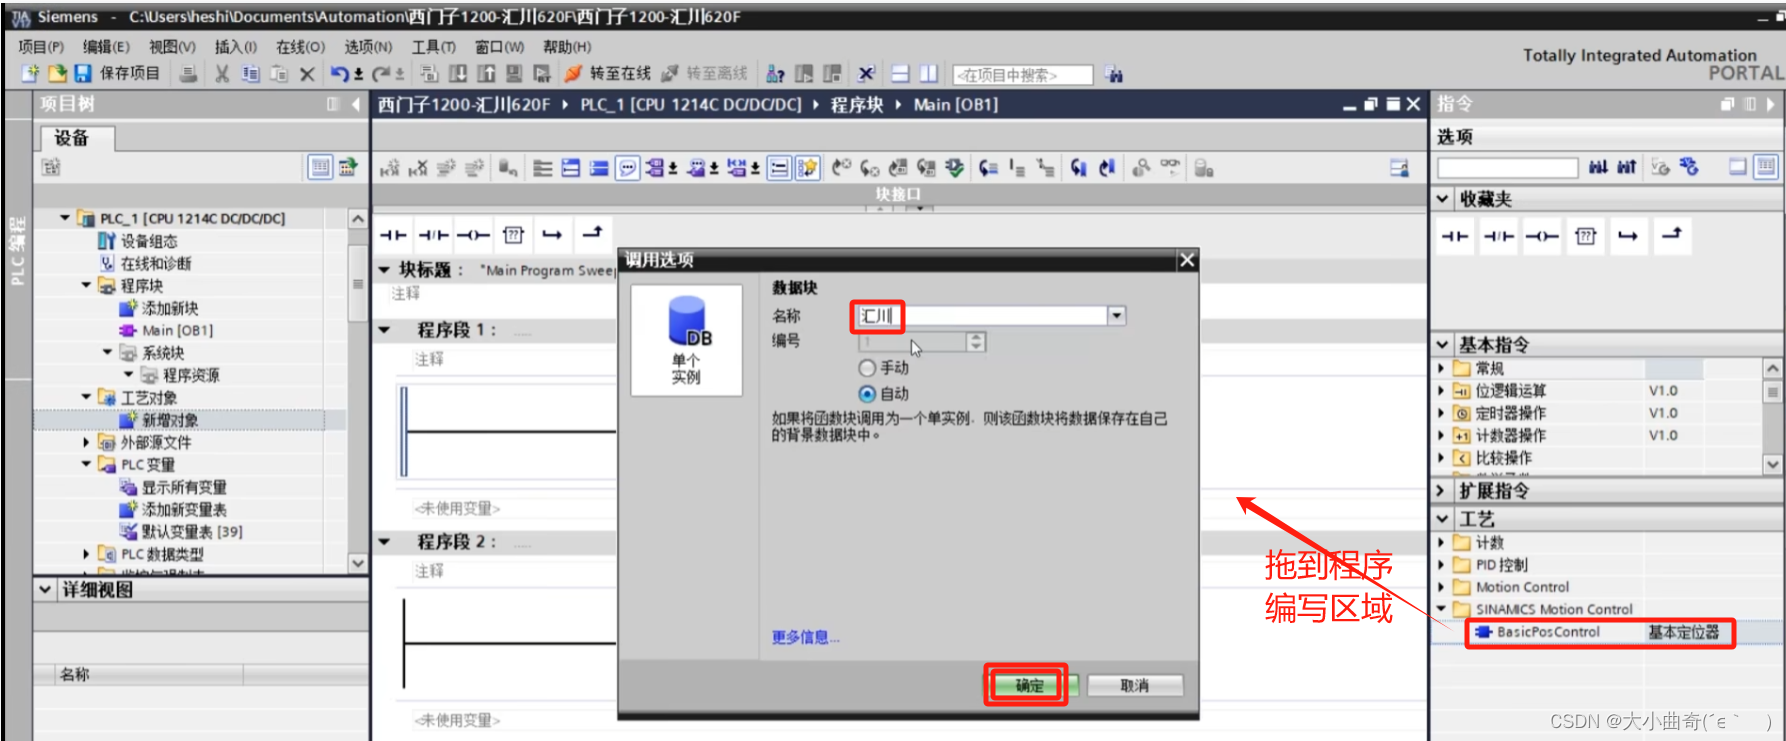Click 新增对象 under 工艺对象
This screenshot has width=1786, height=741.
coord(170,420)
